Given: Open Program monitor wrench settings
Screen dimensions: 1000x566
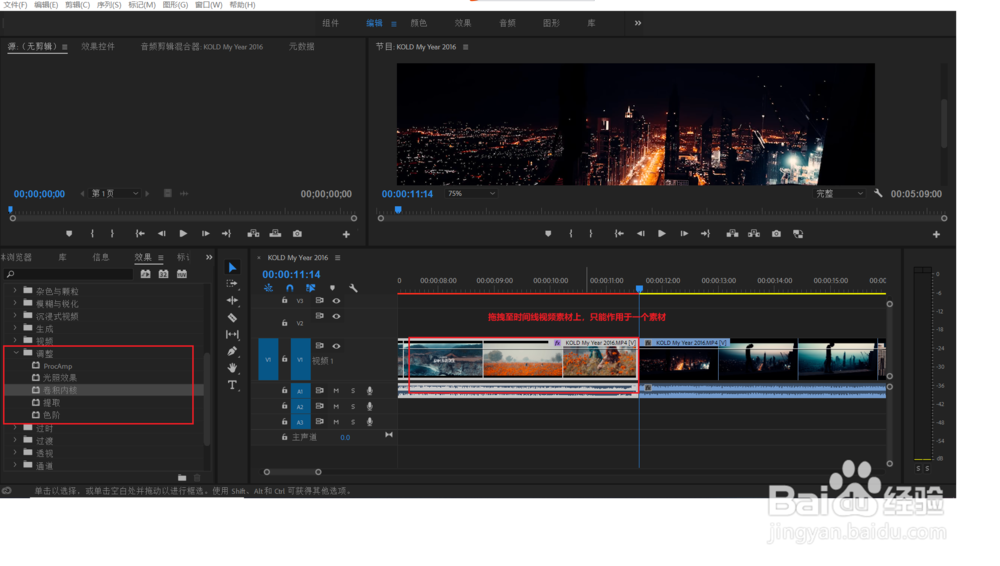Looking at the screenshot, I should click(x=878, y=193).
